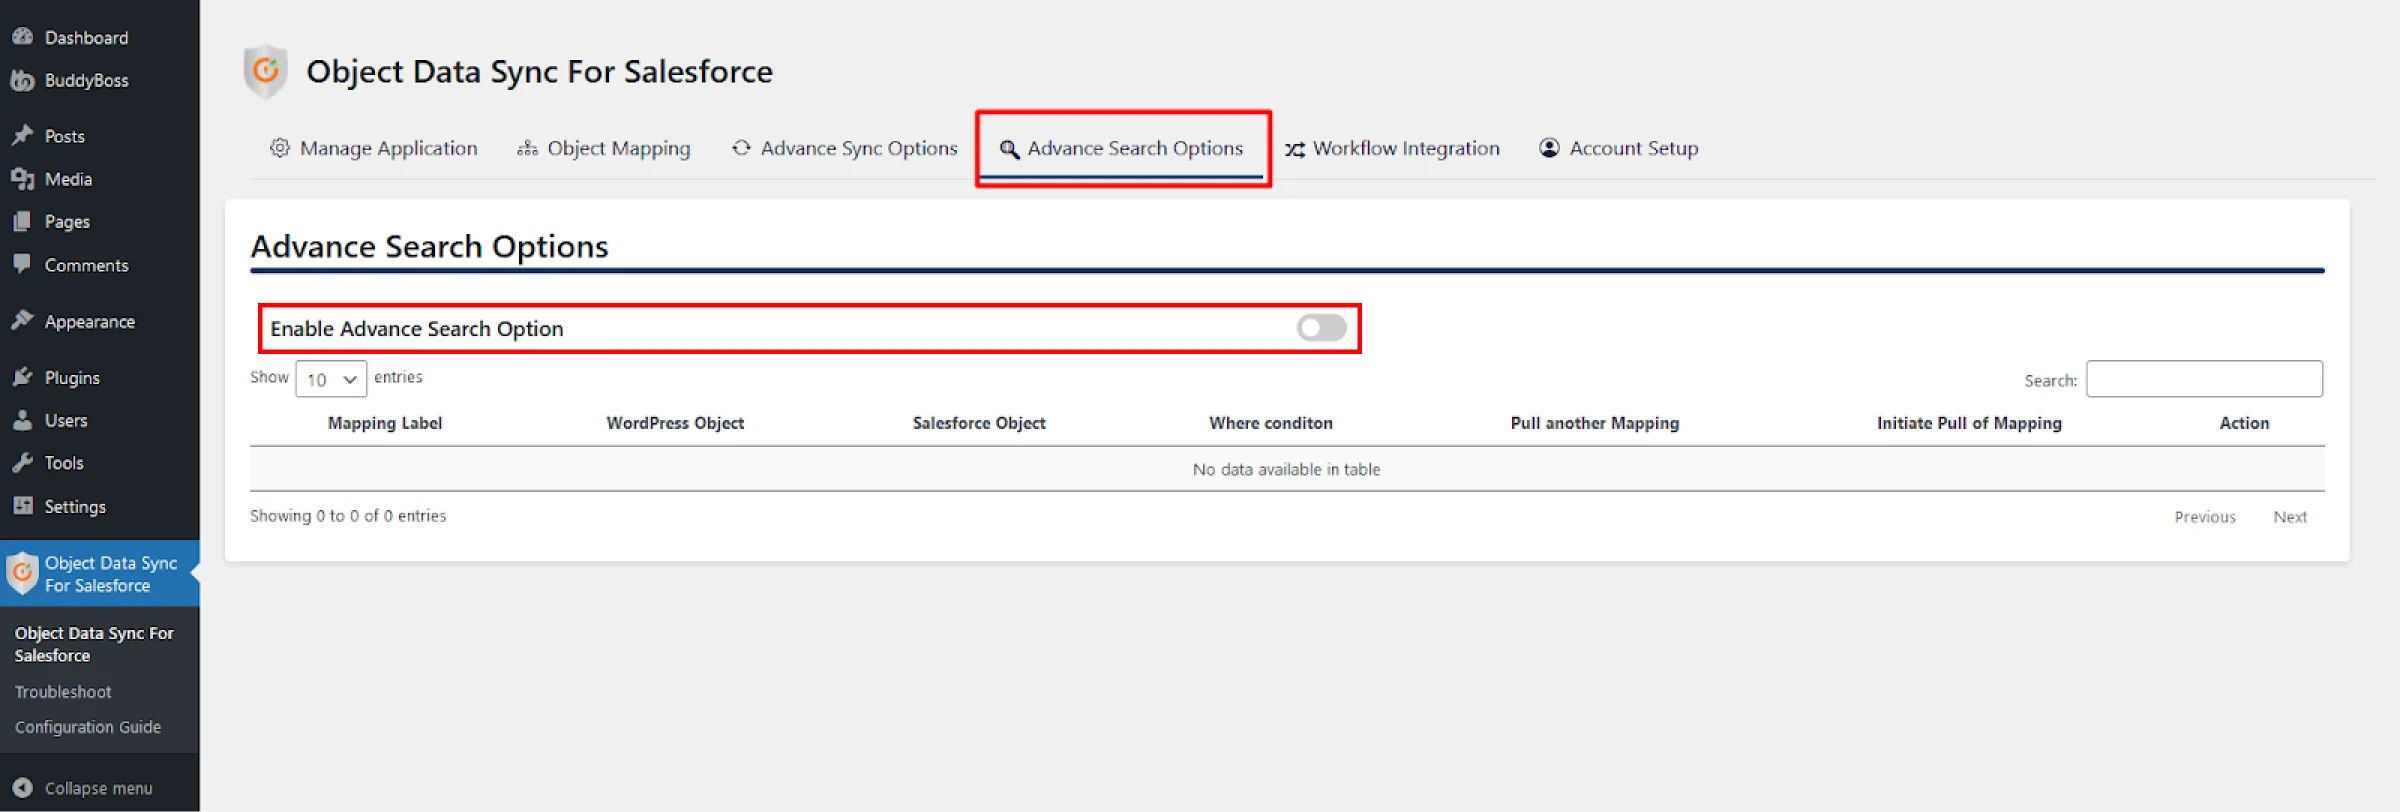This screenshot has width=2400, height=812.
Task: Click 'Showing 0 to 0 of 0 entries' text
Action: [348, 516]
